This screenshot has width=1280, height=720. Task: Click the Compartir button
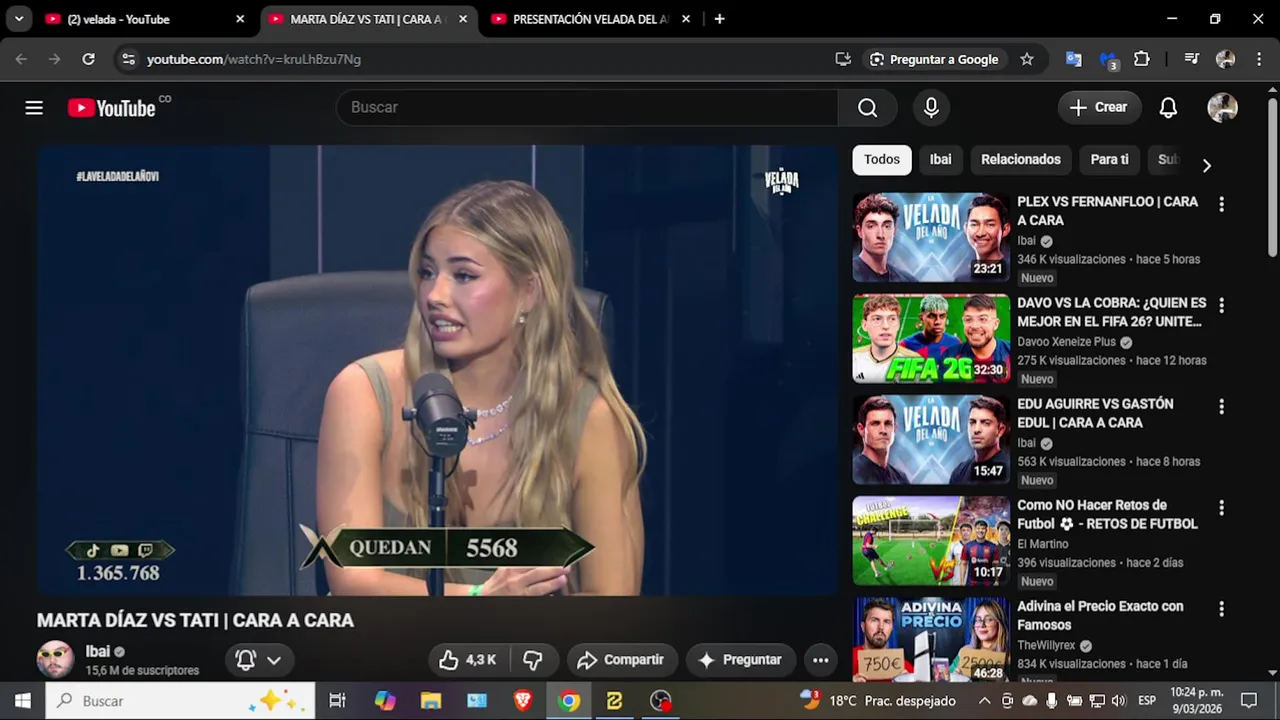621,660
